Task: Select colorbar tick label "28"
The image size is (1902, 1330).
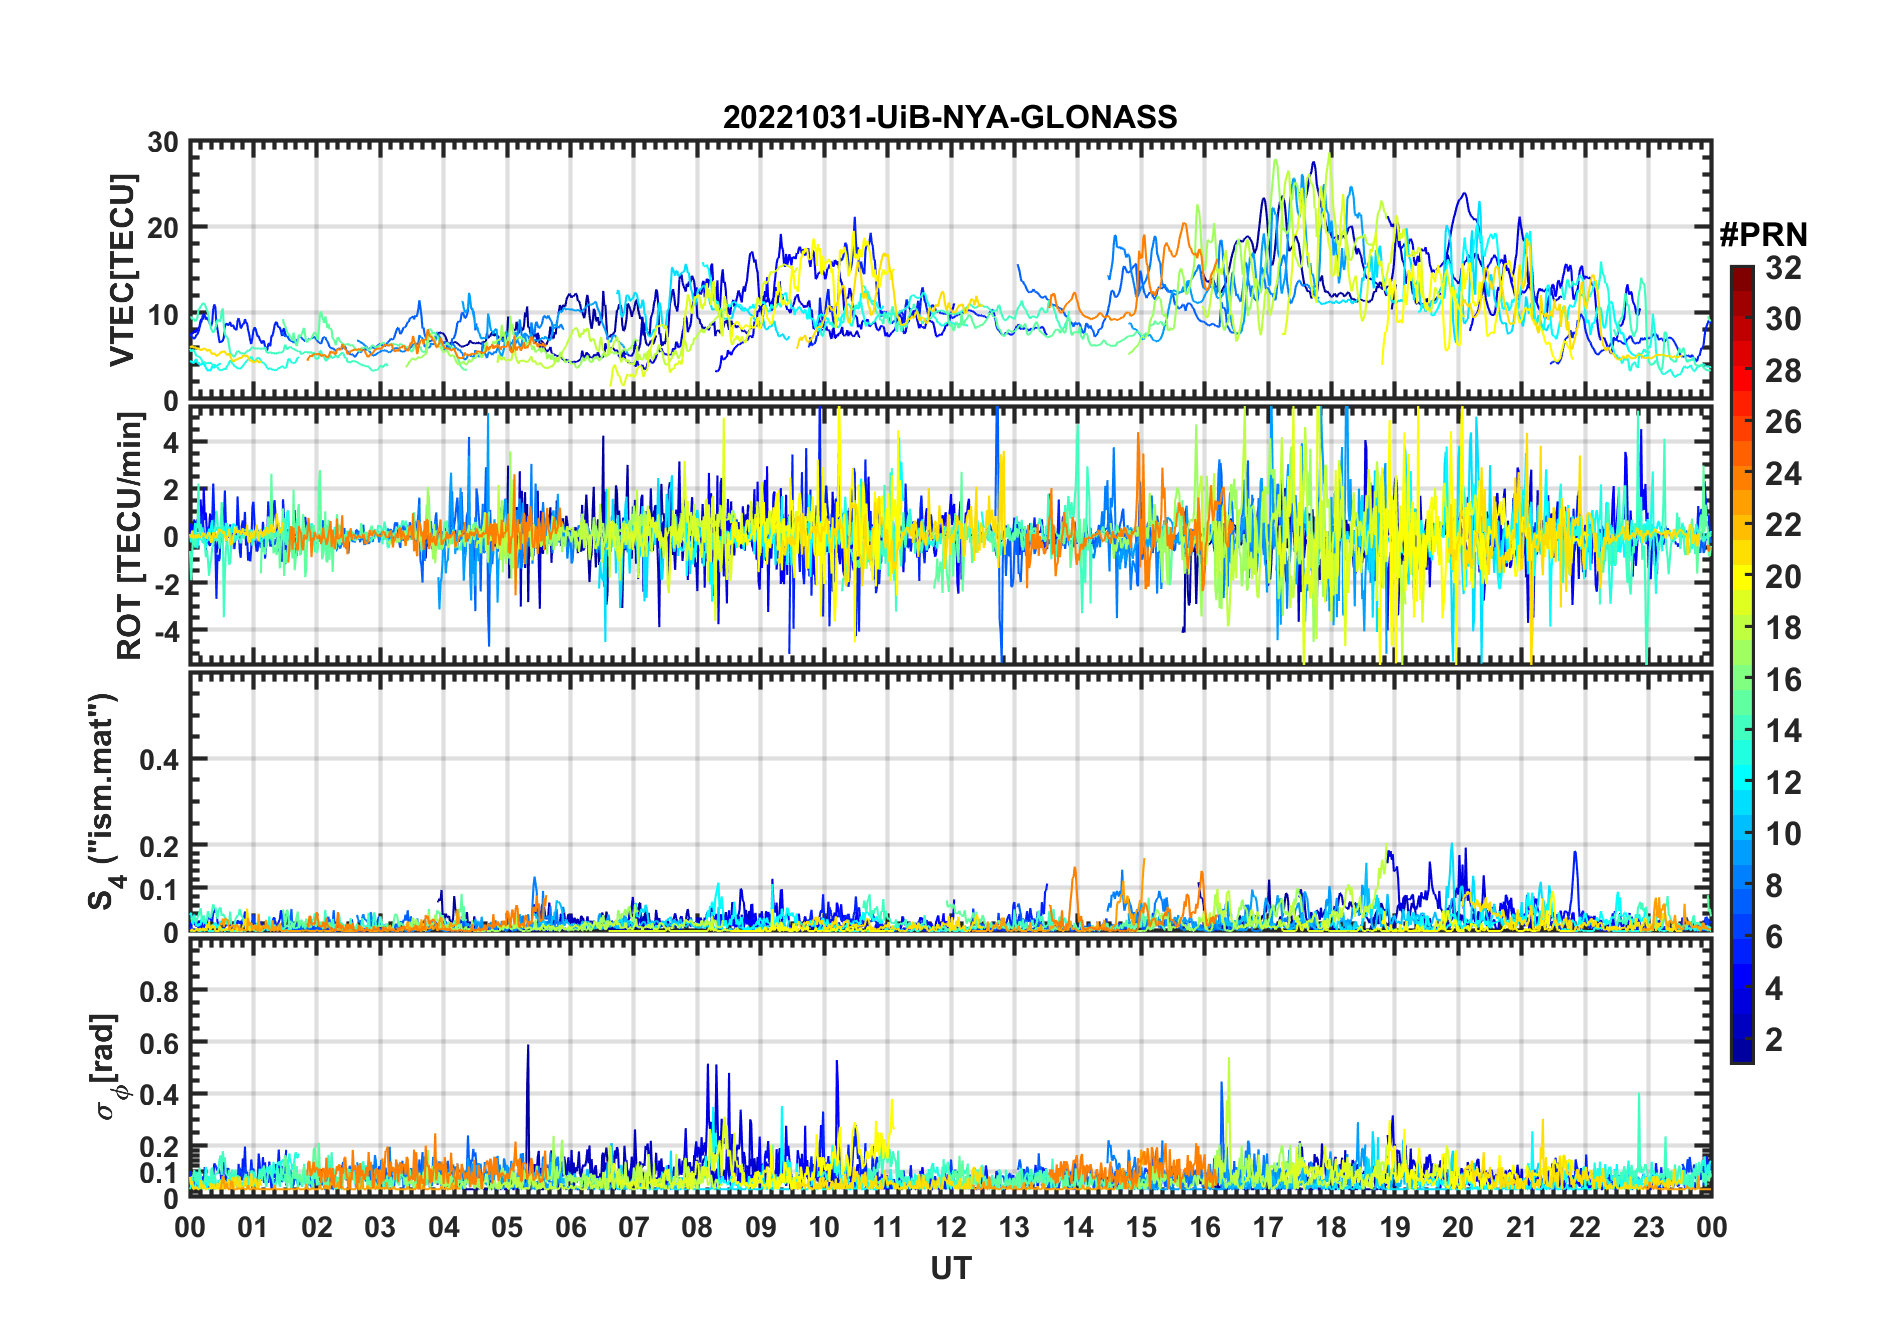Action: (x=1783, y=371)
